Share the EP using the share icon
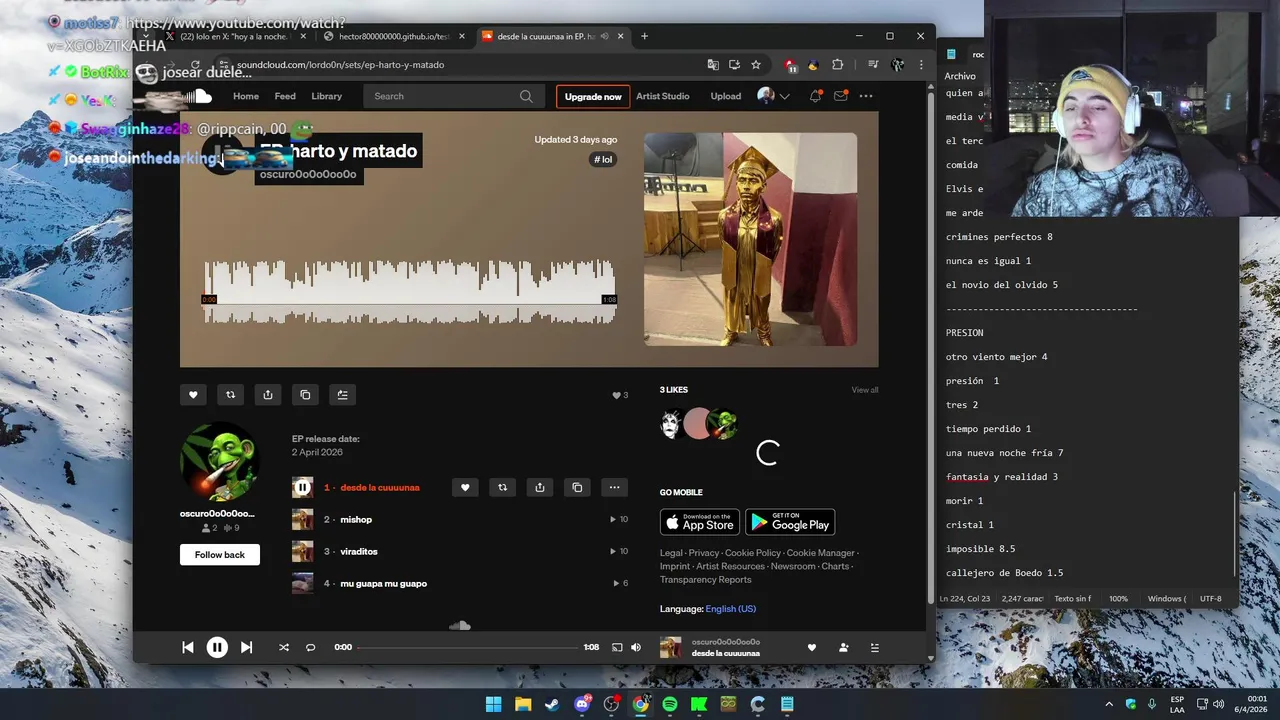 (x=268, y=395)
